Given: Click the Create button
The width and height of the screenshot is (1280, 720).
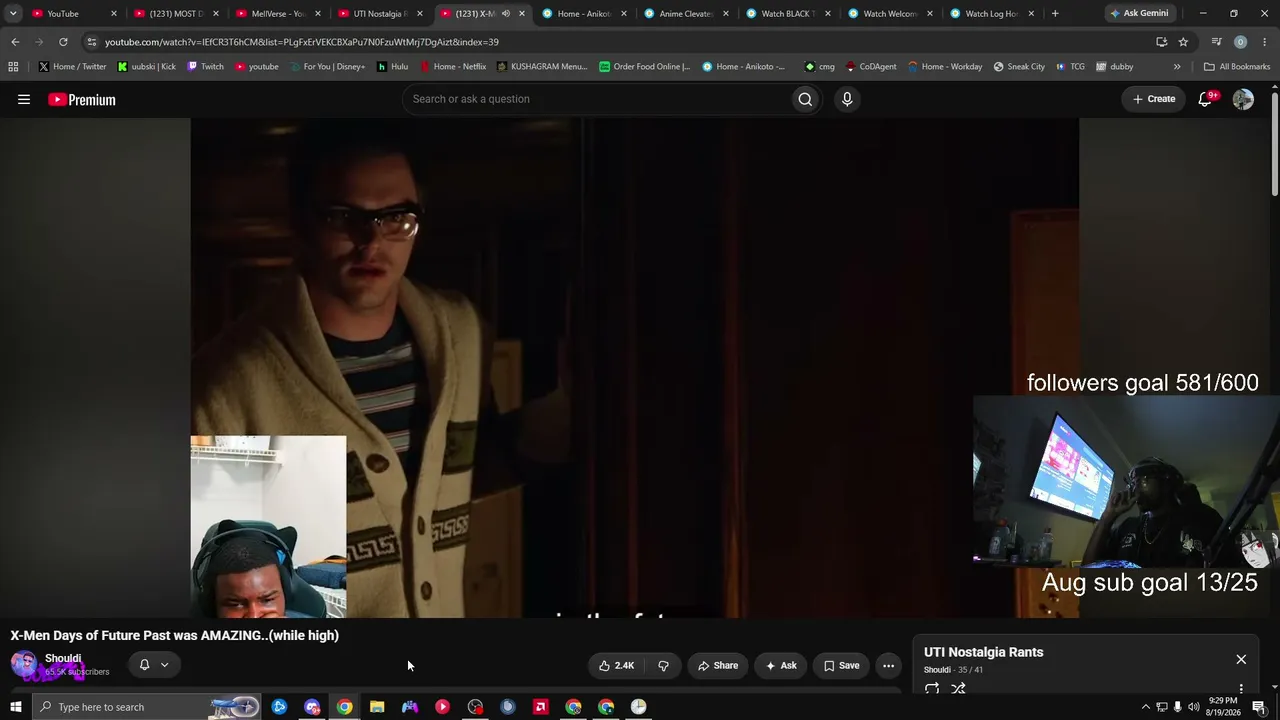Looking at the screenshot, I should pos(1154,99).
